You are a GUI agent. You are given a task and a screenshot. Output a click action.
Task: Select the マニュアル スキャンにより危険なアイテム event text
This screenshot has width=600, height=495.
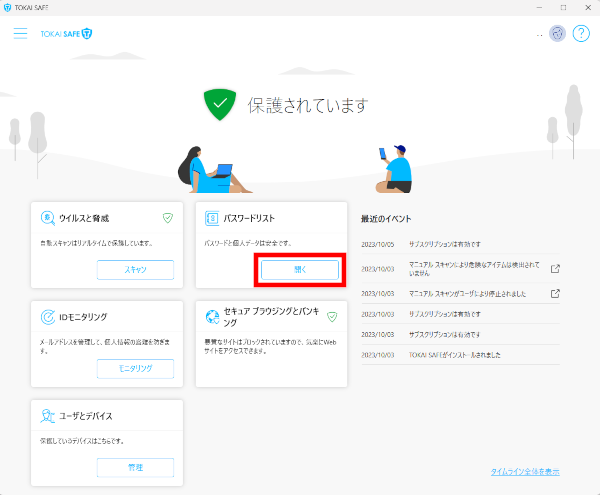pyautogui.click(x=474, y=269)
